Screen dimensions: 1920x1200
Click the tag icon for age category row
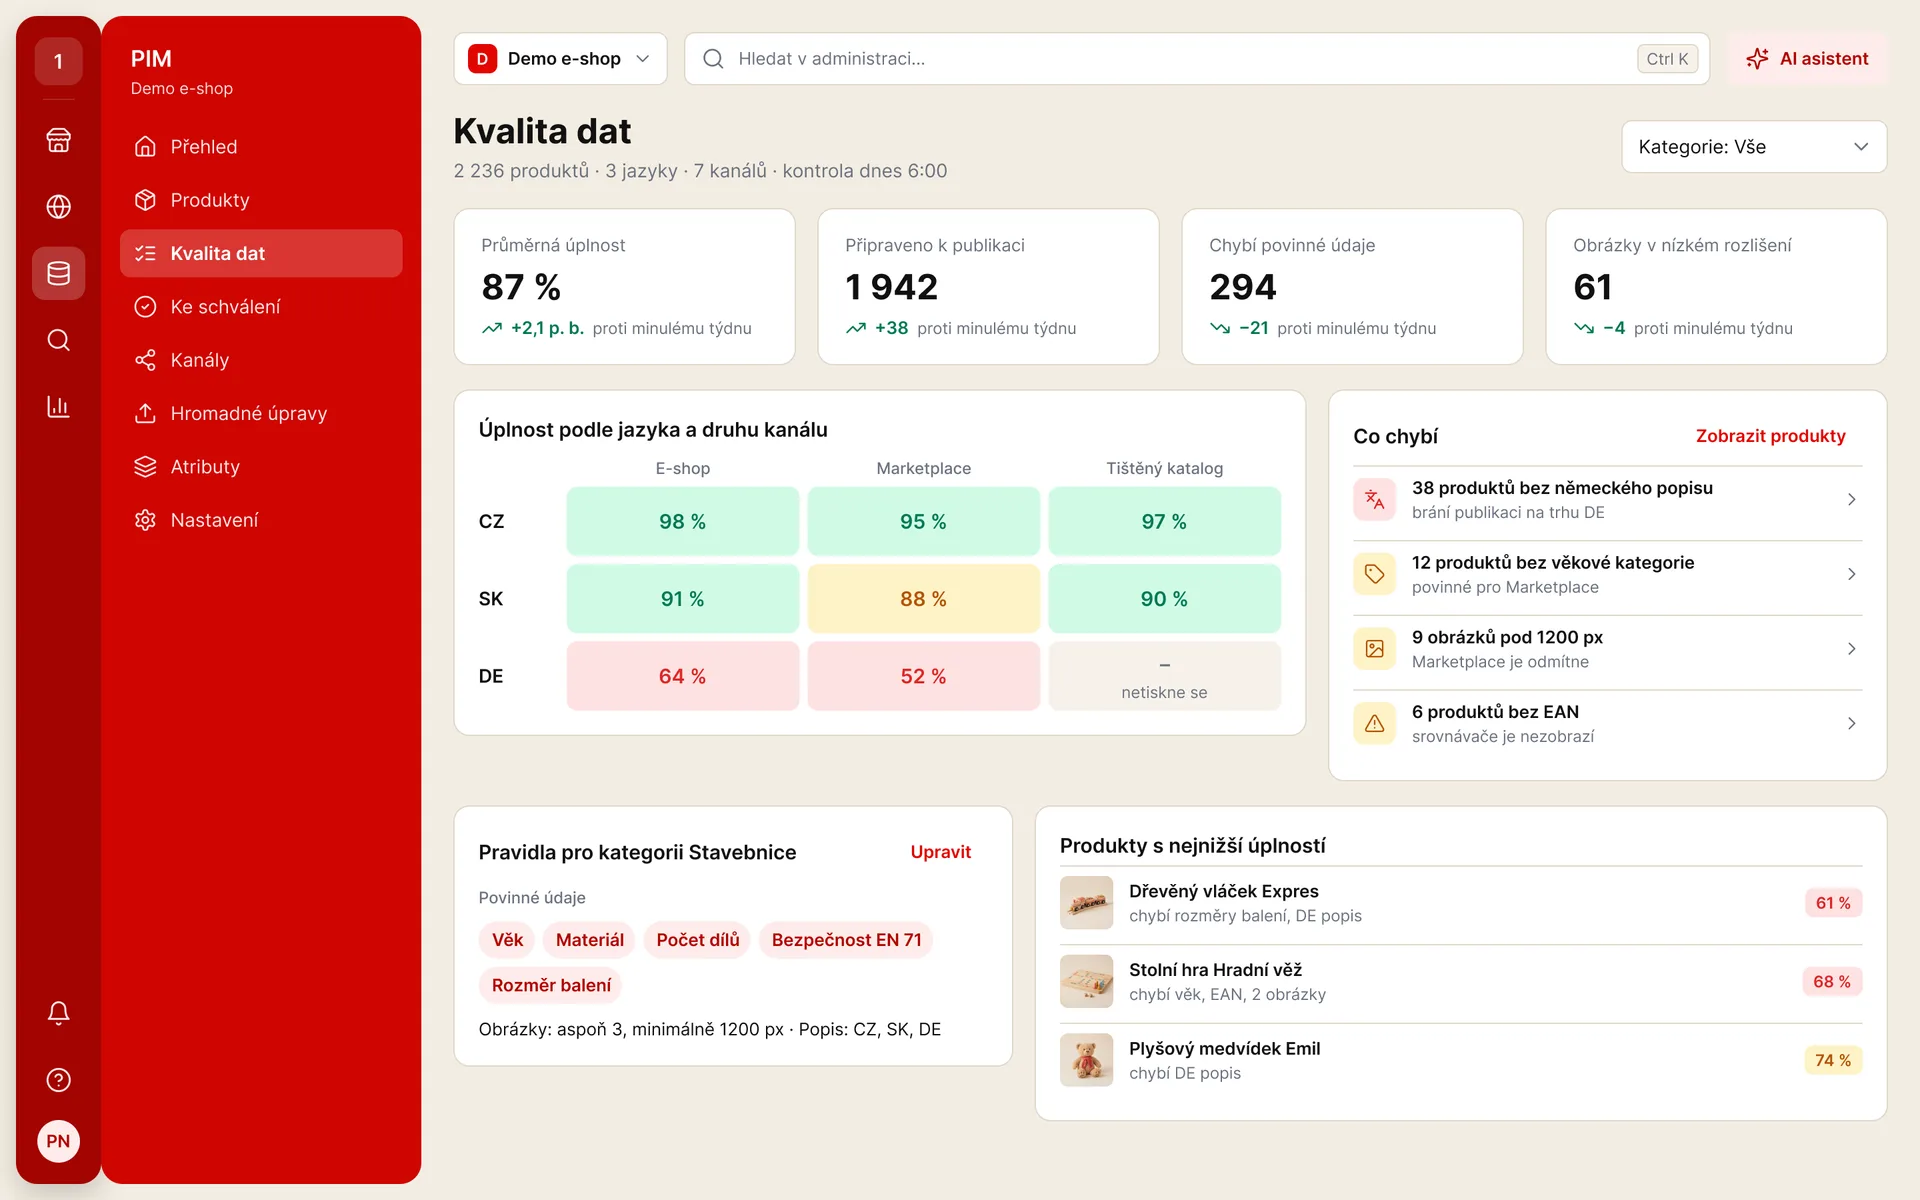tap(1374, 574)
